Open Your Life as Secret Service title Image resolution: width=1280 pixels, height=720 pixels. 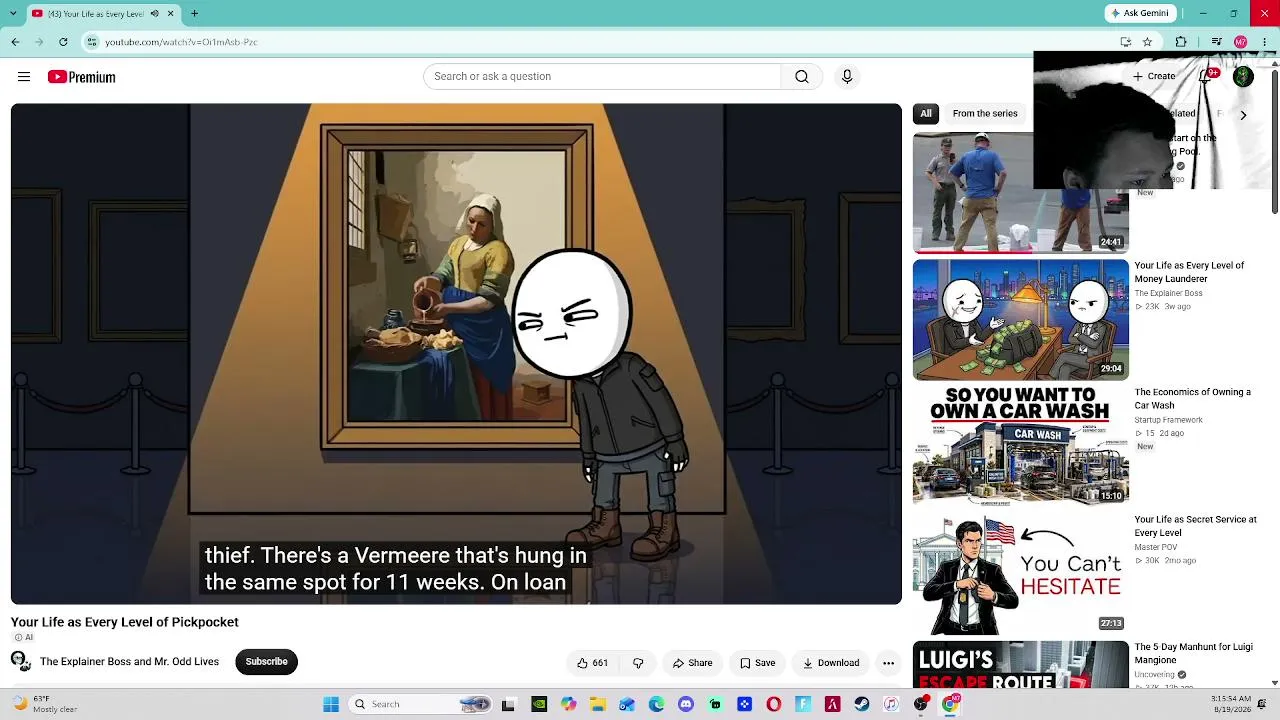tap(1195, 526)
